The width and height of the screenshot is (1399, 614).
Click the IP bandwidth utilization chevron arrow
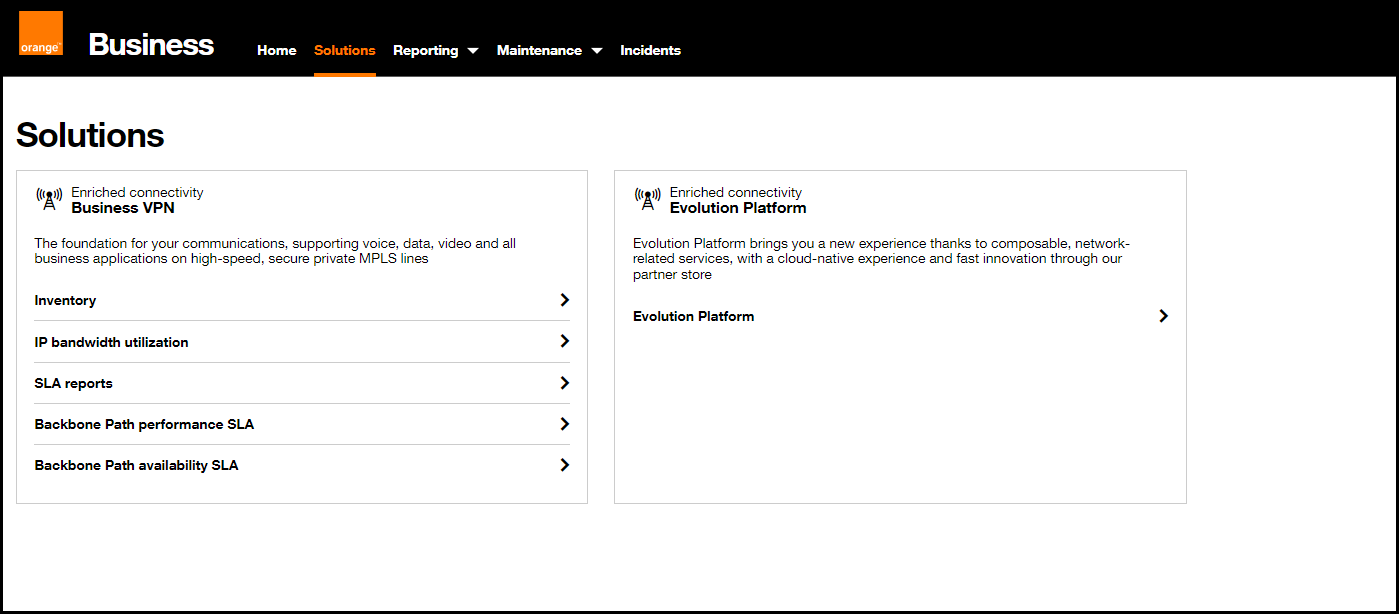565,341
